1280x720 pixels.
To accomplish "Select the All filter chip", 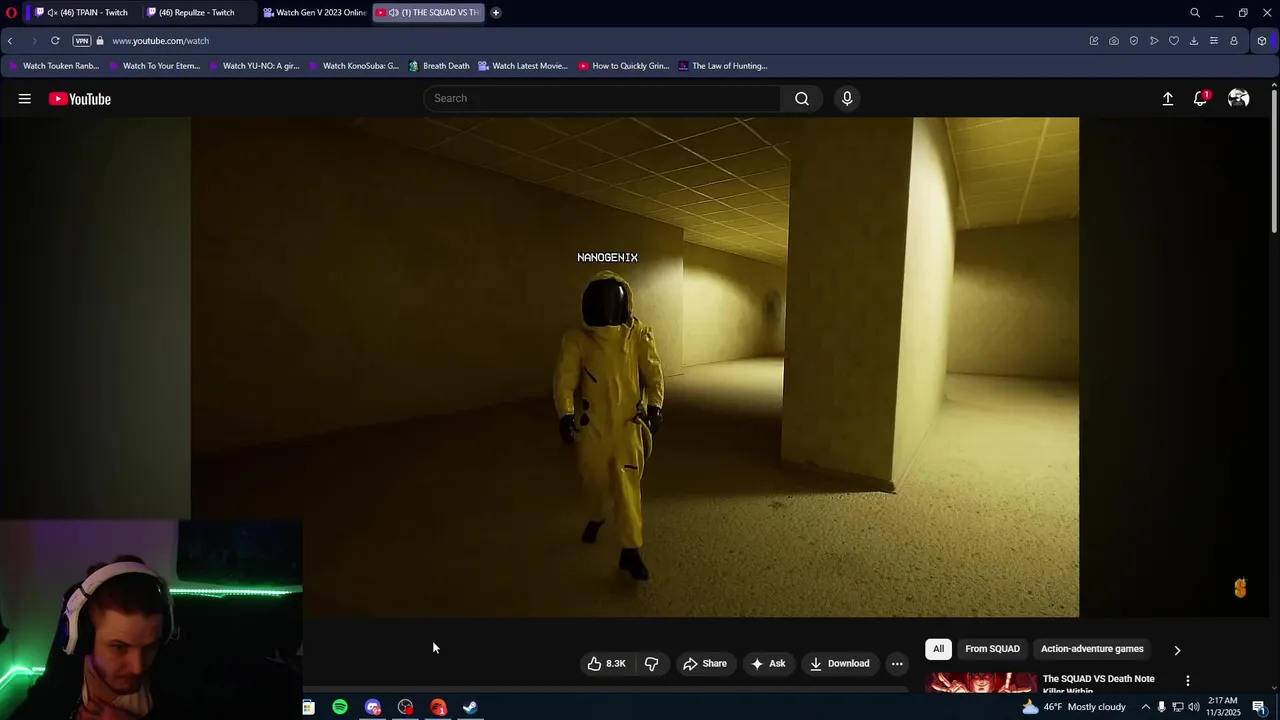I will [938, 649].
